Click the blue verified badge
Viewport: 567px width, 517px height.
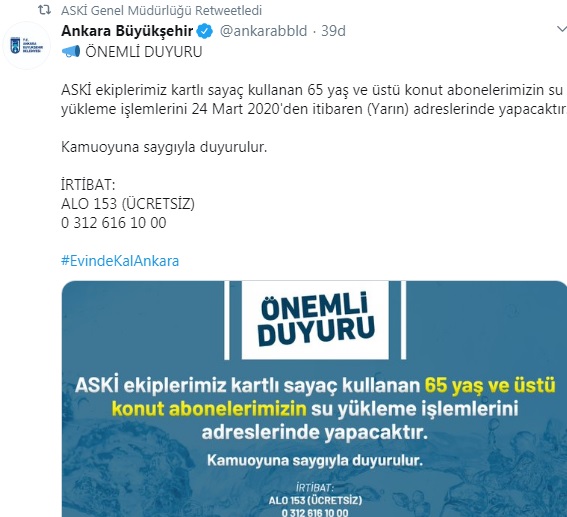tap(204, 31)
